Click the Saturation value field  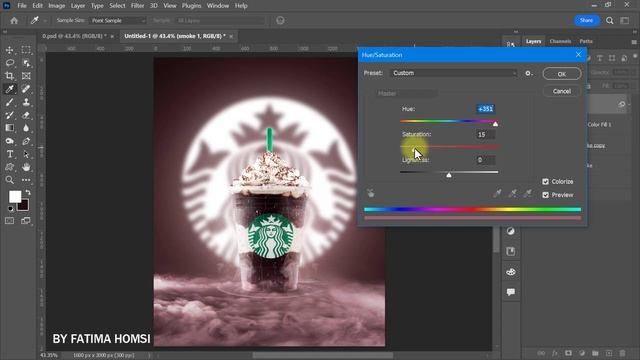[485, 134]
